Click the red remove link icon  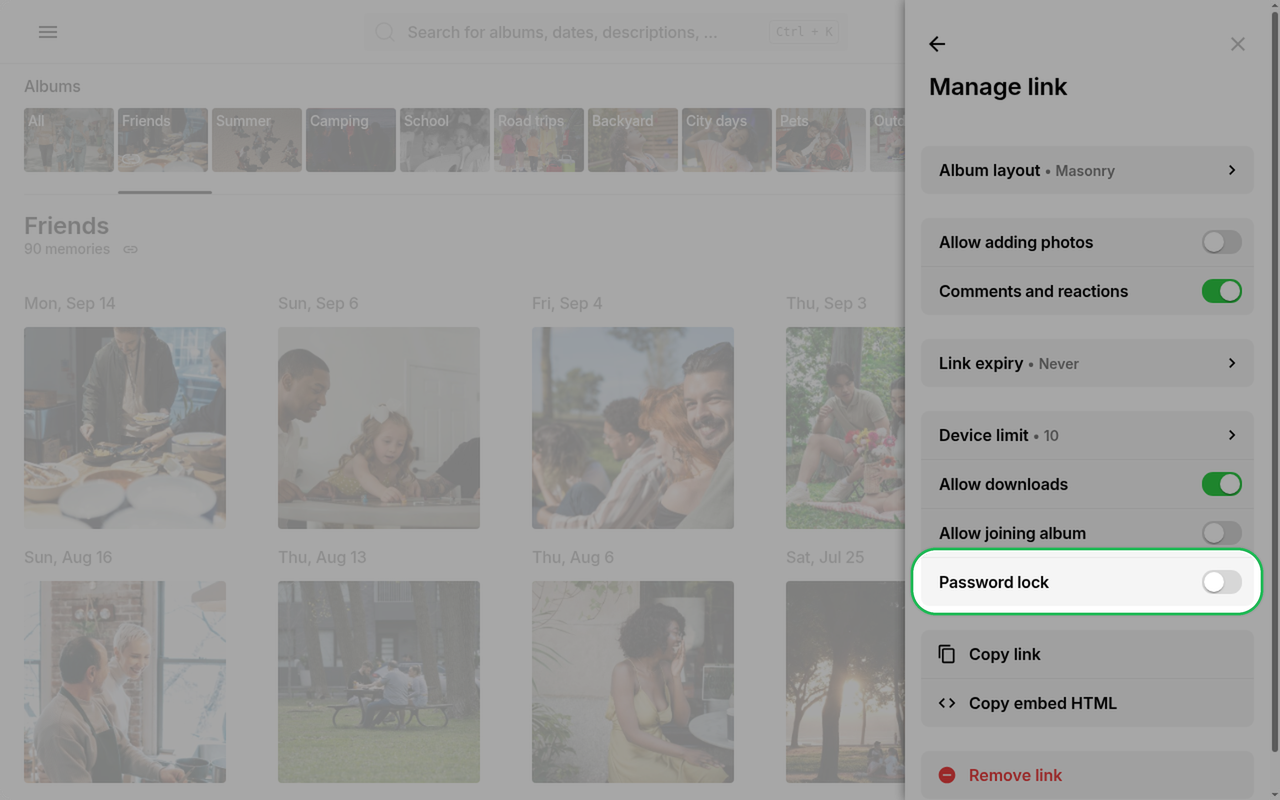(x=947, y=775)
